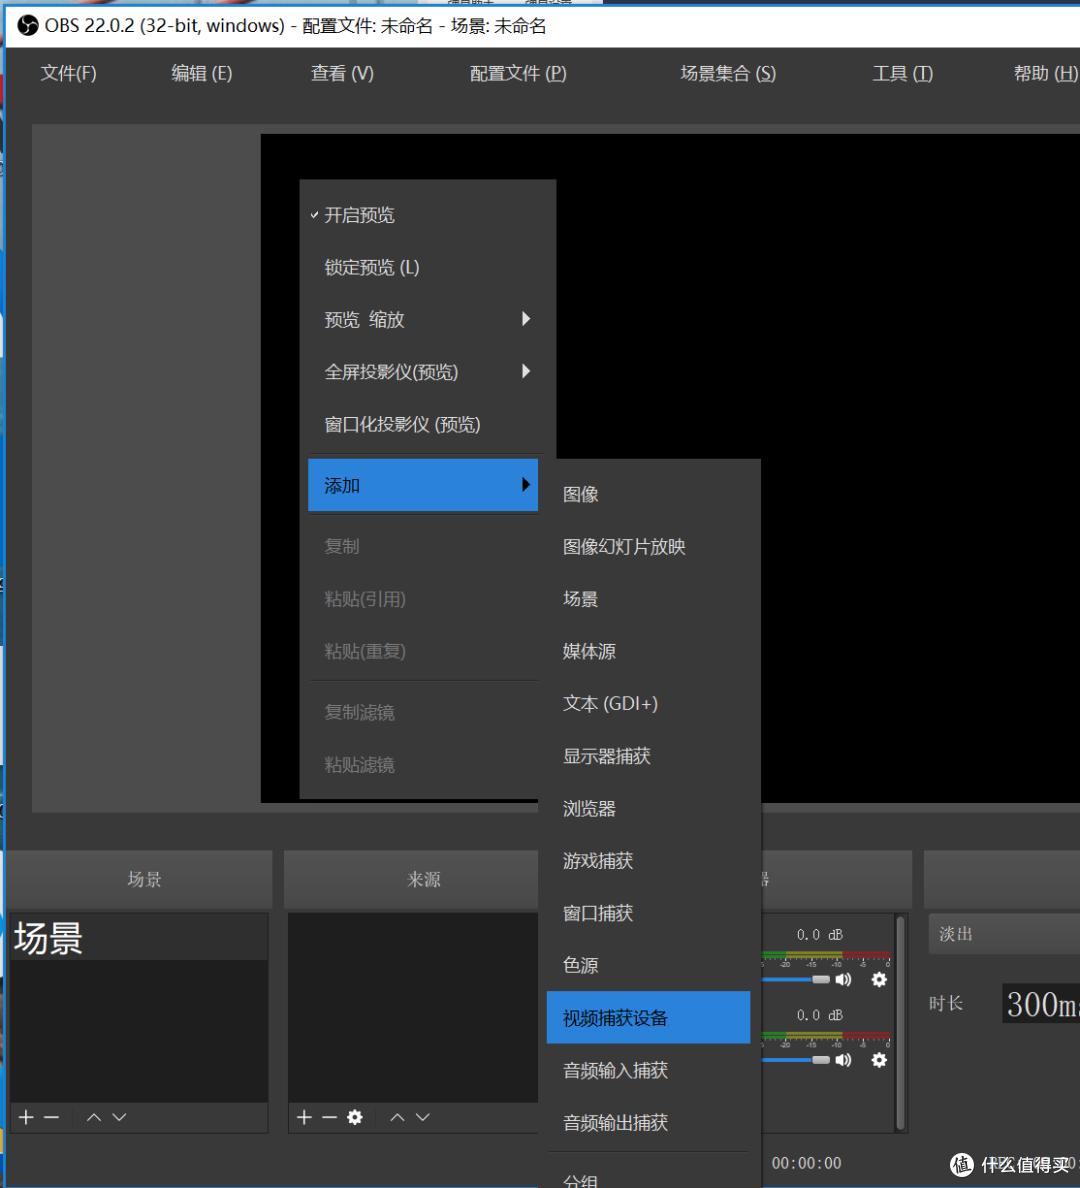1080x1188 pixels.
Task: Click the 时长 300ms duration field
Action: [1041, 1004]
